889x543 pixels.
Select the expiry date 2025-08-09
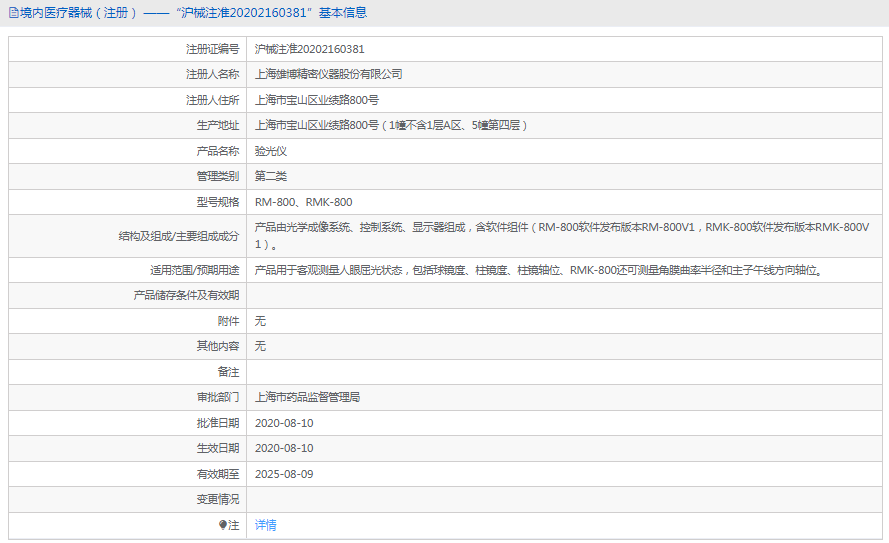point(284,474)
